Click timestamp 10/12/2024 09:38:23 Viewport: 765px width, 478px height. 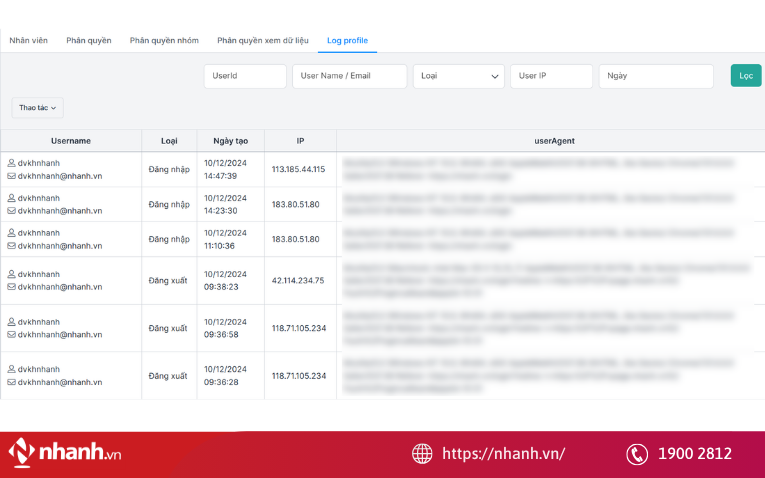coord(225,280)
